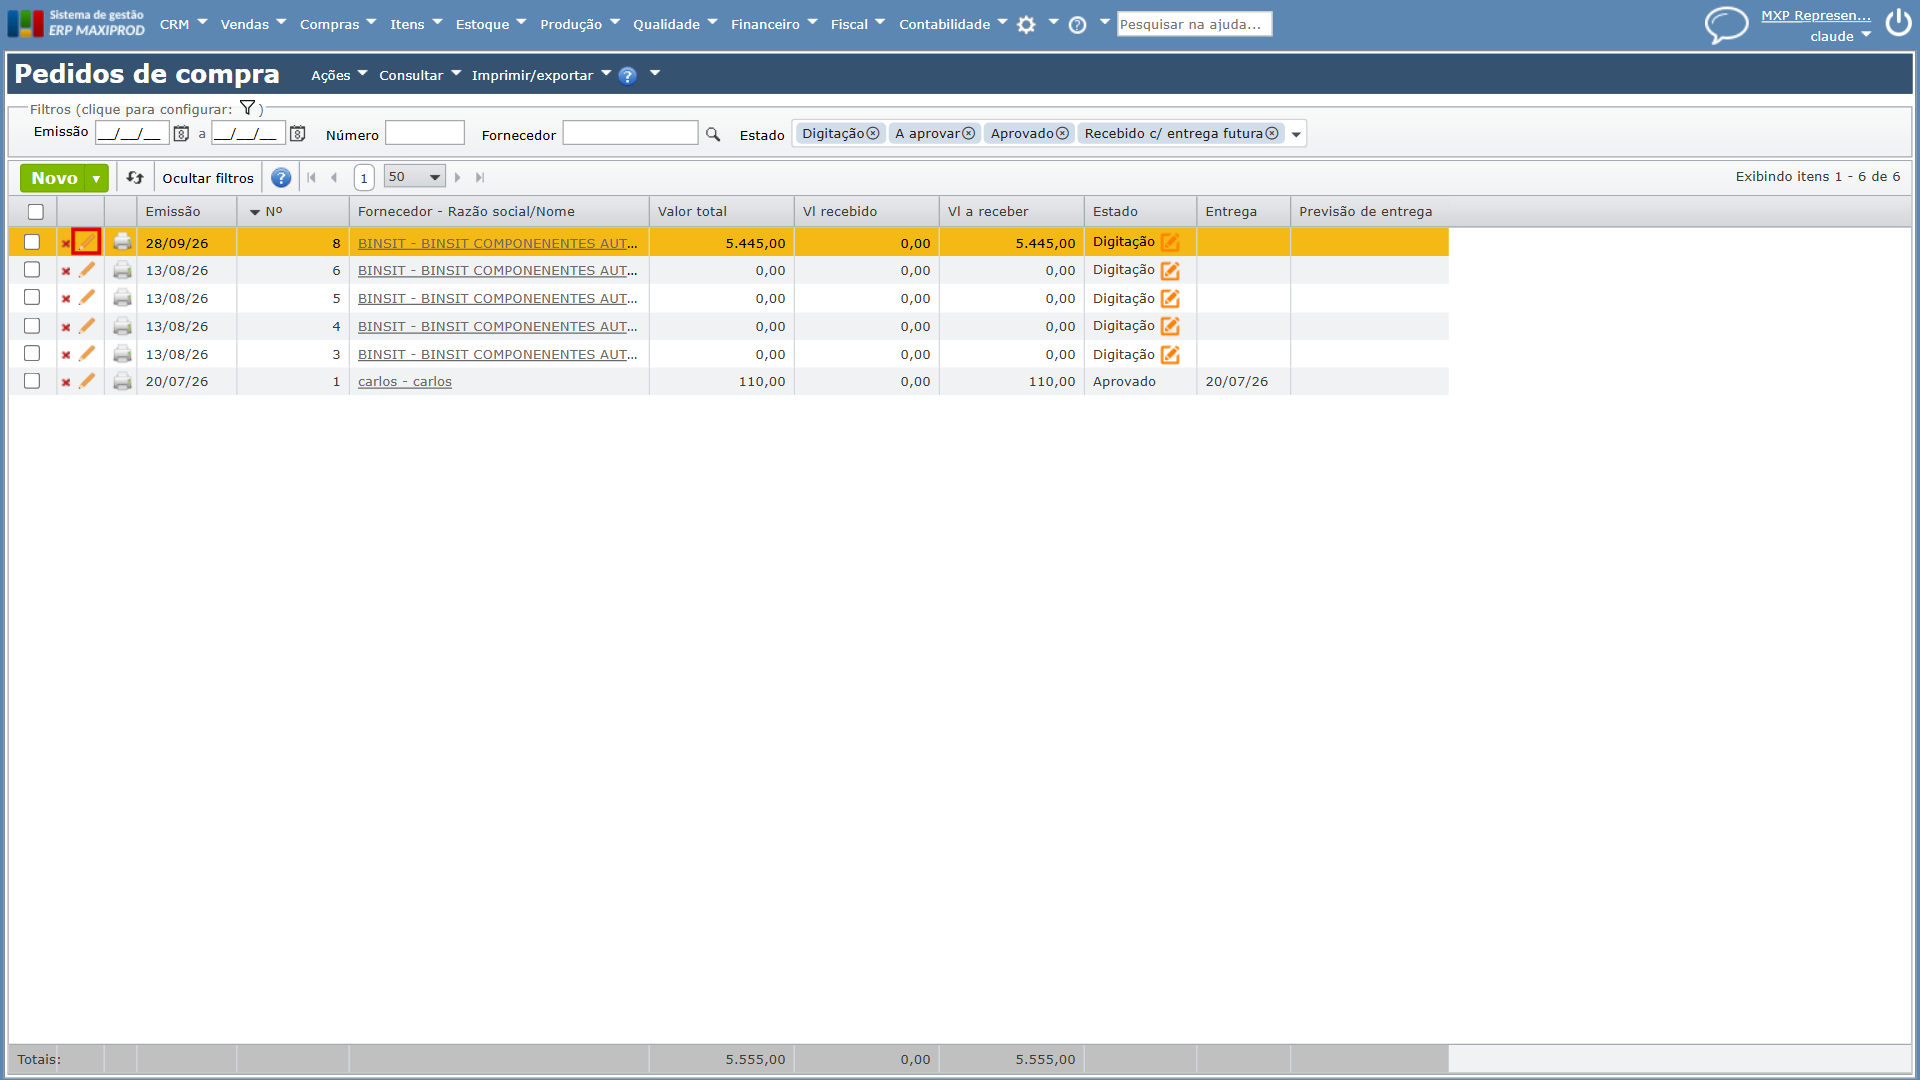The width and height of the screenshot is (1920, 1080).
Task: Open the state edit icon for order 8
Action: tap(1170, 242)
